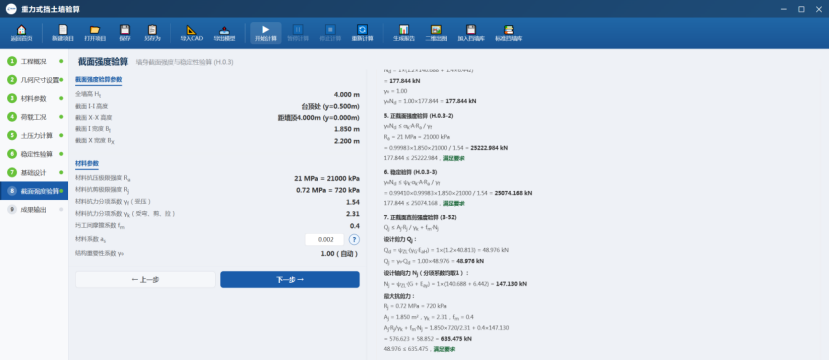Click help question mark beside 材料系数 field
Image resolution: width=829 pixels, height=361 pixels.
coord(354,239)
